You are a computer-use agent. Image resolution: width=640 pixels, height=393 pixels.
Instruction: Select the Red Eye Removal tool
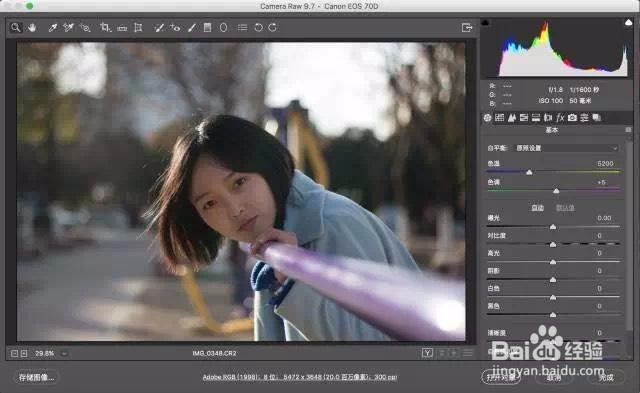click(176, 28)
